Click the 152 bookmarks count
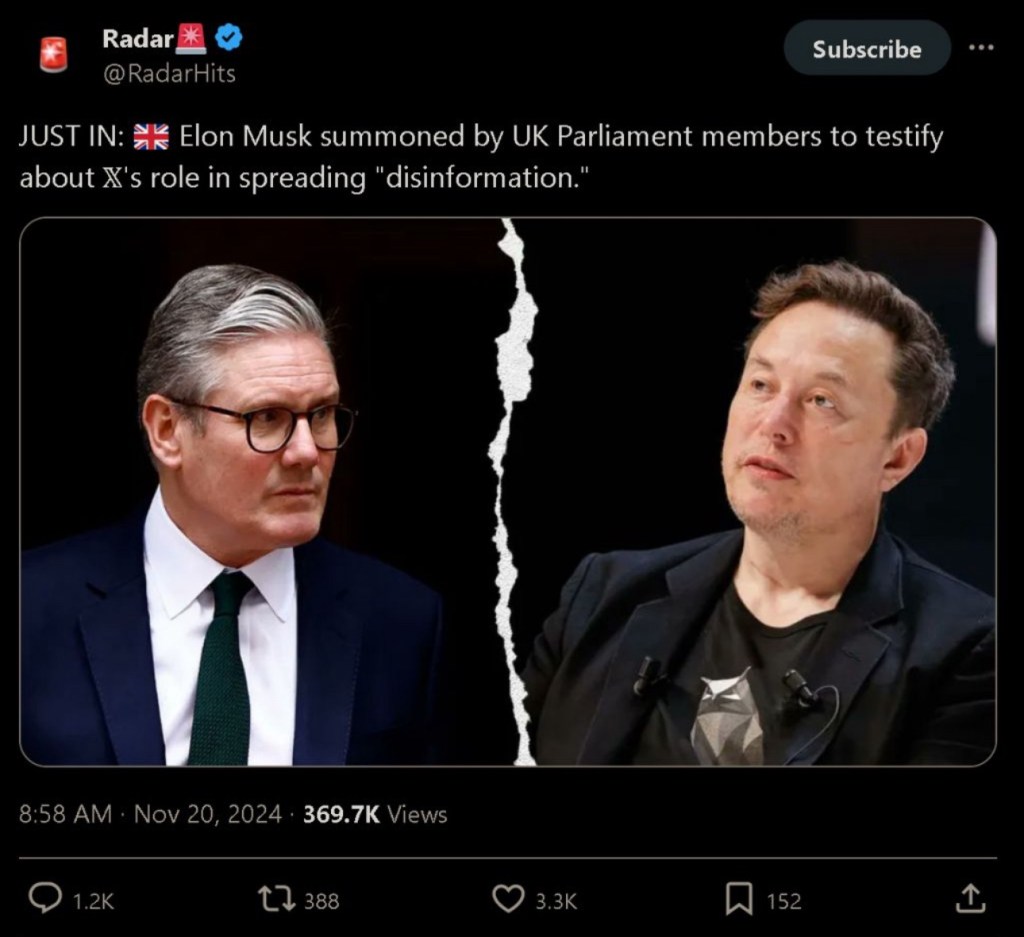This screenshot has height=937, width=1024. (x=784, y=901)
